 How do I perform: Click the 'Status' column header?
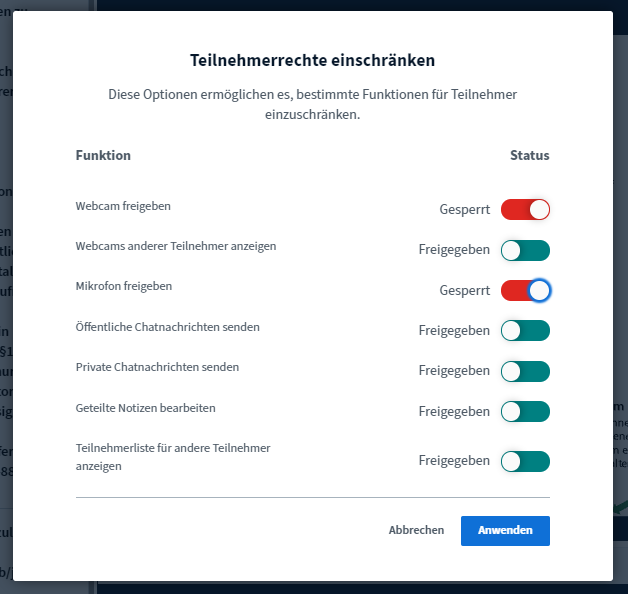(x=529, y=155)
